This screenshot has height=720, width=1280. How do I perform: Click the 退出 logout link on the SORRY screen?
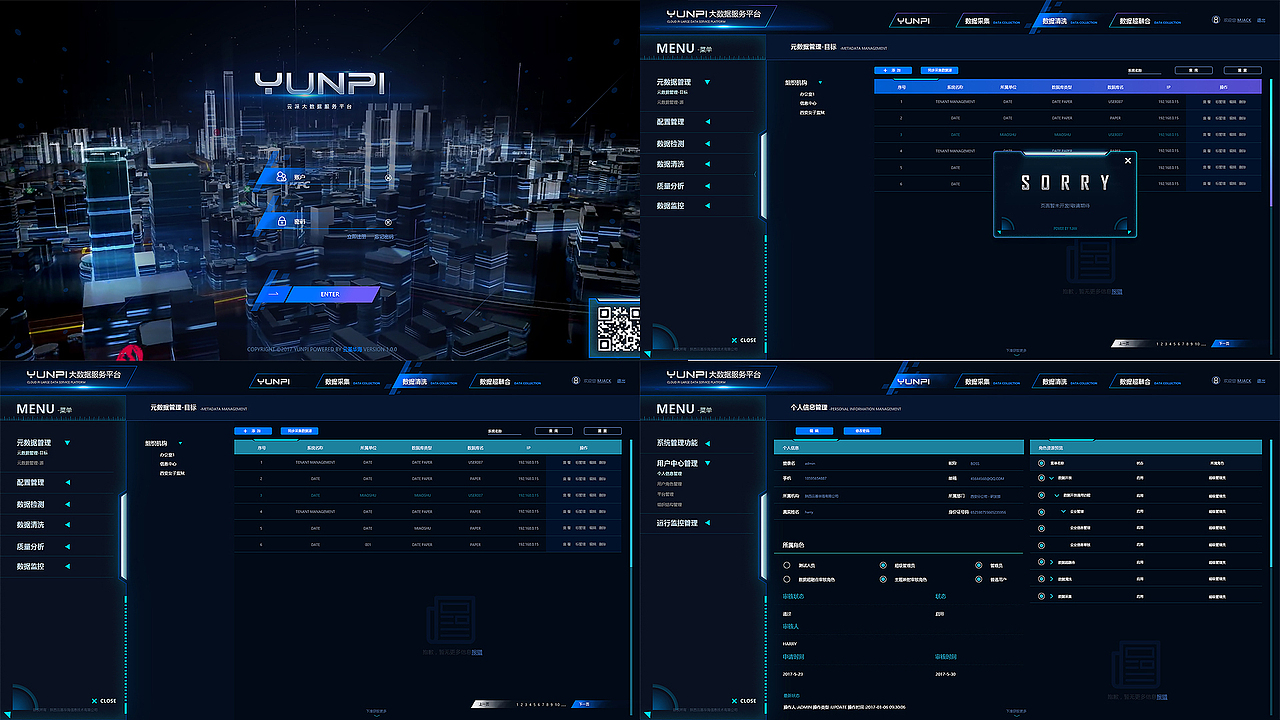[1261, 18]
